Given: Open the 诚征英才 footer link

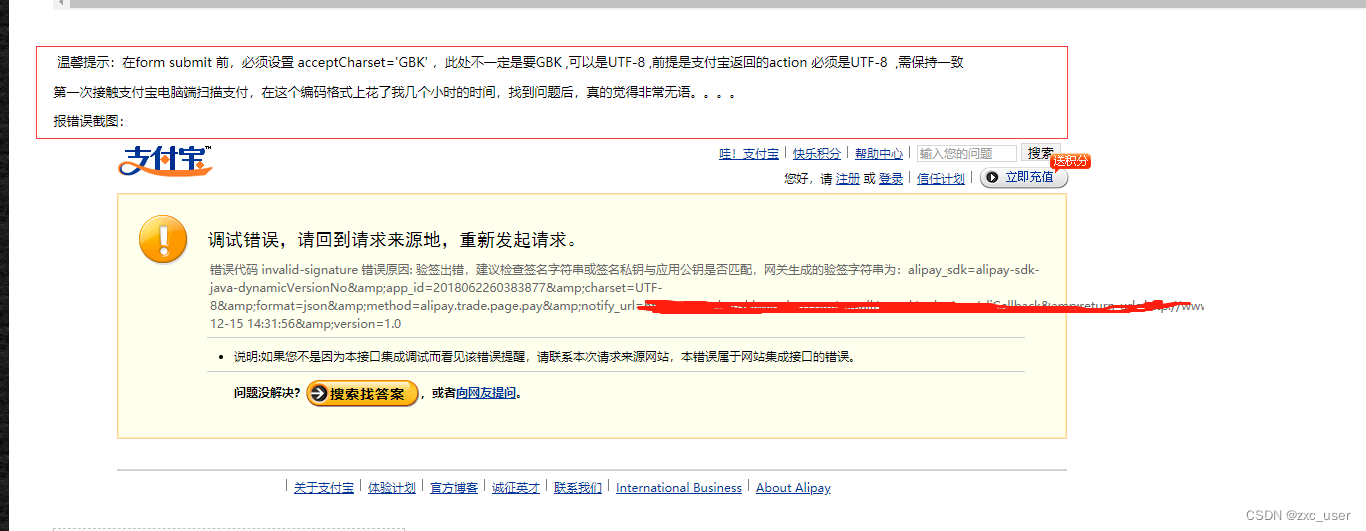Looking at the screenshot, I should [516, 488].
